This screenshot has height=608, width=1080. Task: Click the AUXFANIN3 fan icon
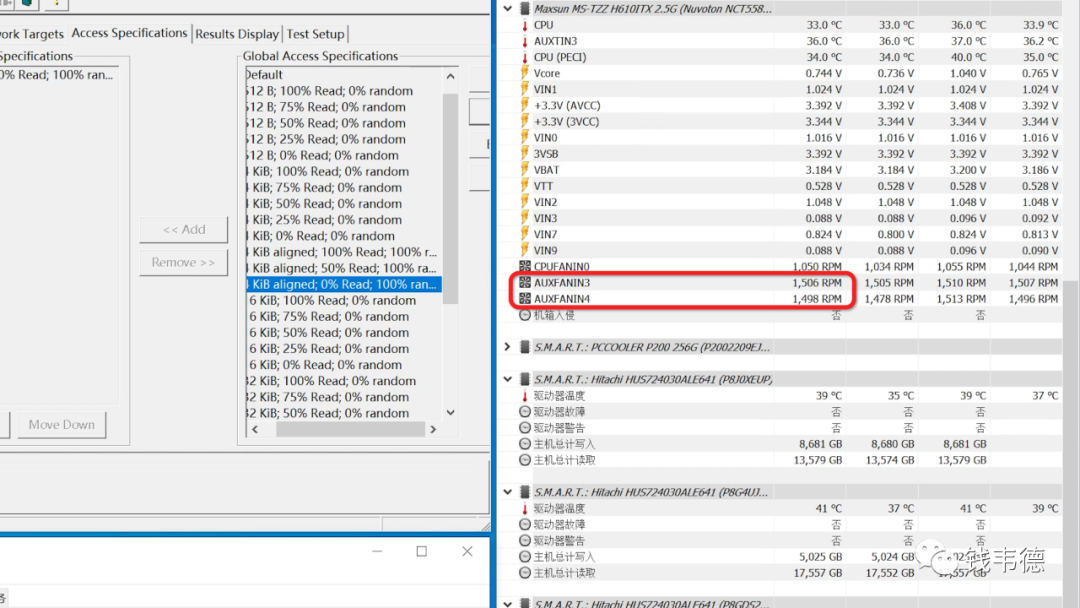pos(525,282)
